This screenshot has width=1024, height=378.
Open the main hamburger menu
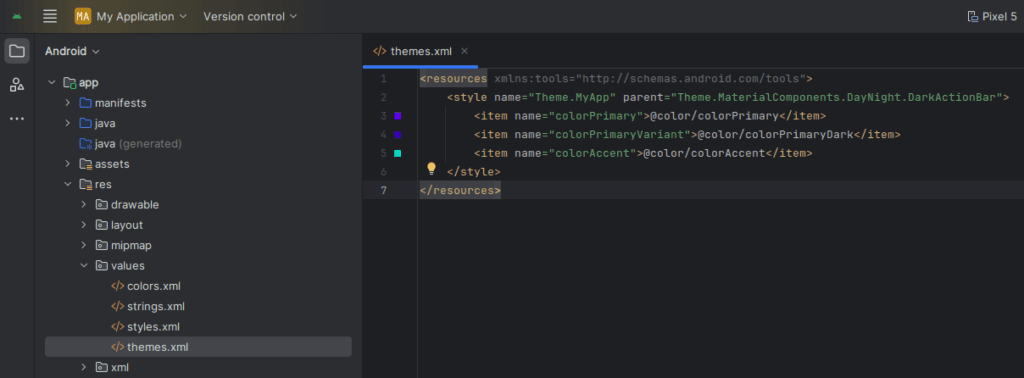50,16
